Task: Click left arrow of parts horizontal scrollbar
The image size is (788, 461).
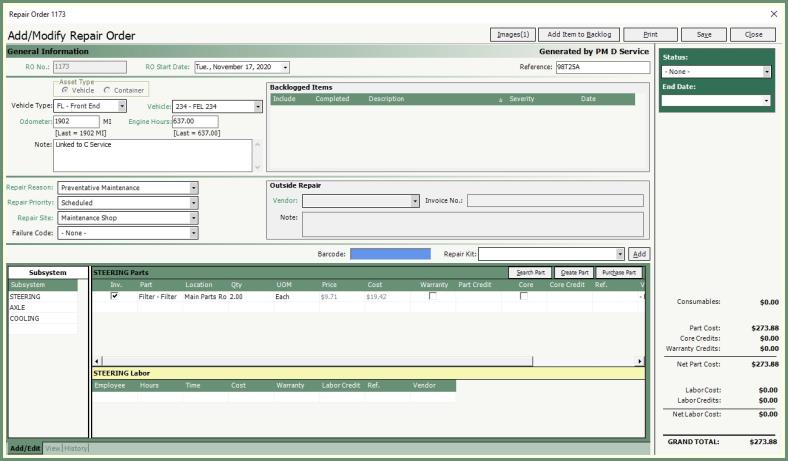Action: (x=97, y=360)
